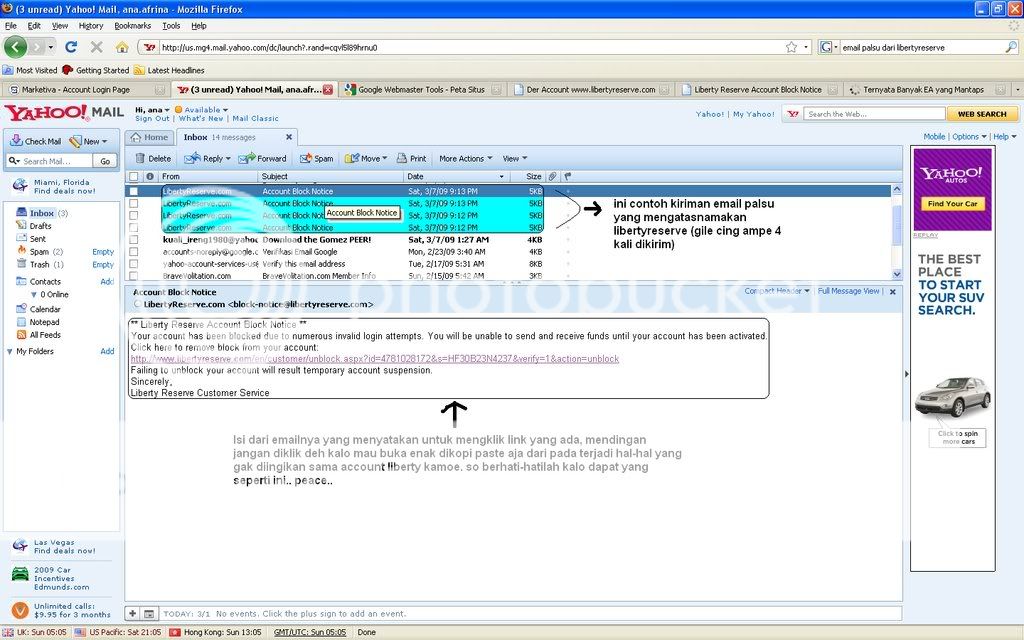The image size is (1024, 640).
Task: Click the Firefox reload page icon
Action: point(71,47)
